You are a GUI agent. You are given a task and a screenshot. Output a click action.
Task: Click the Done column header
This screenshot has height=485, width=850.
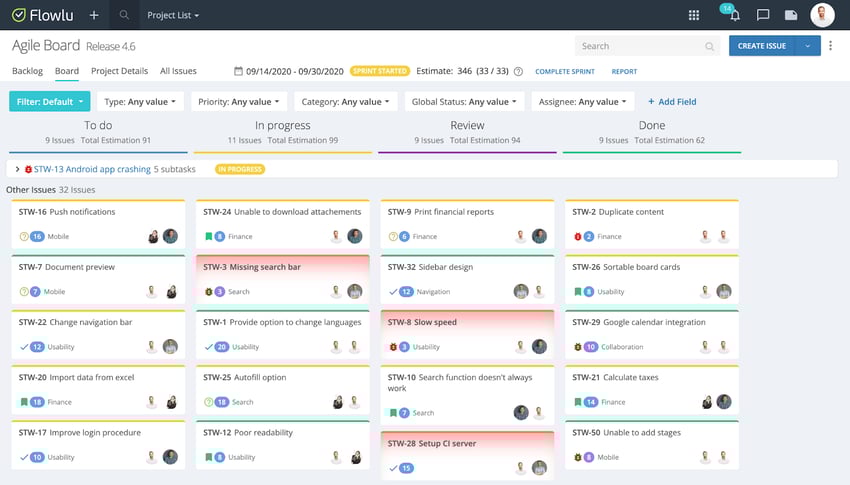pyautogui.click(x=652, y=125)
